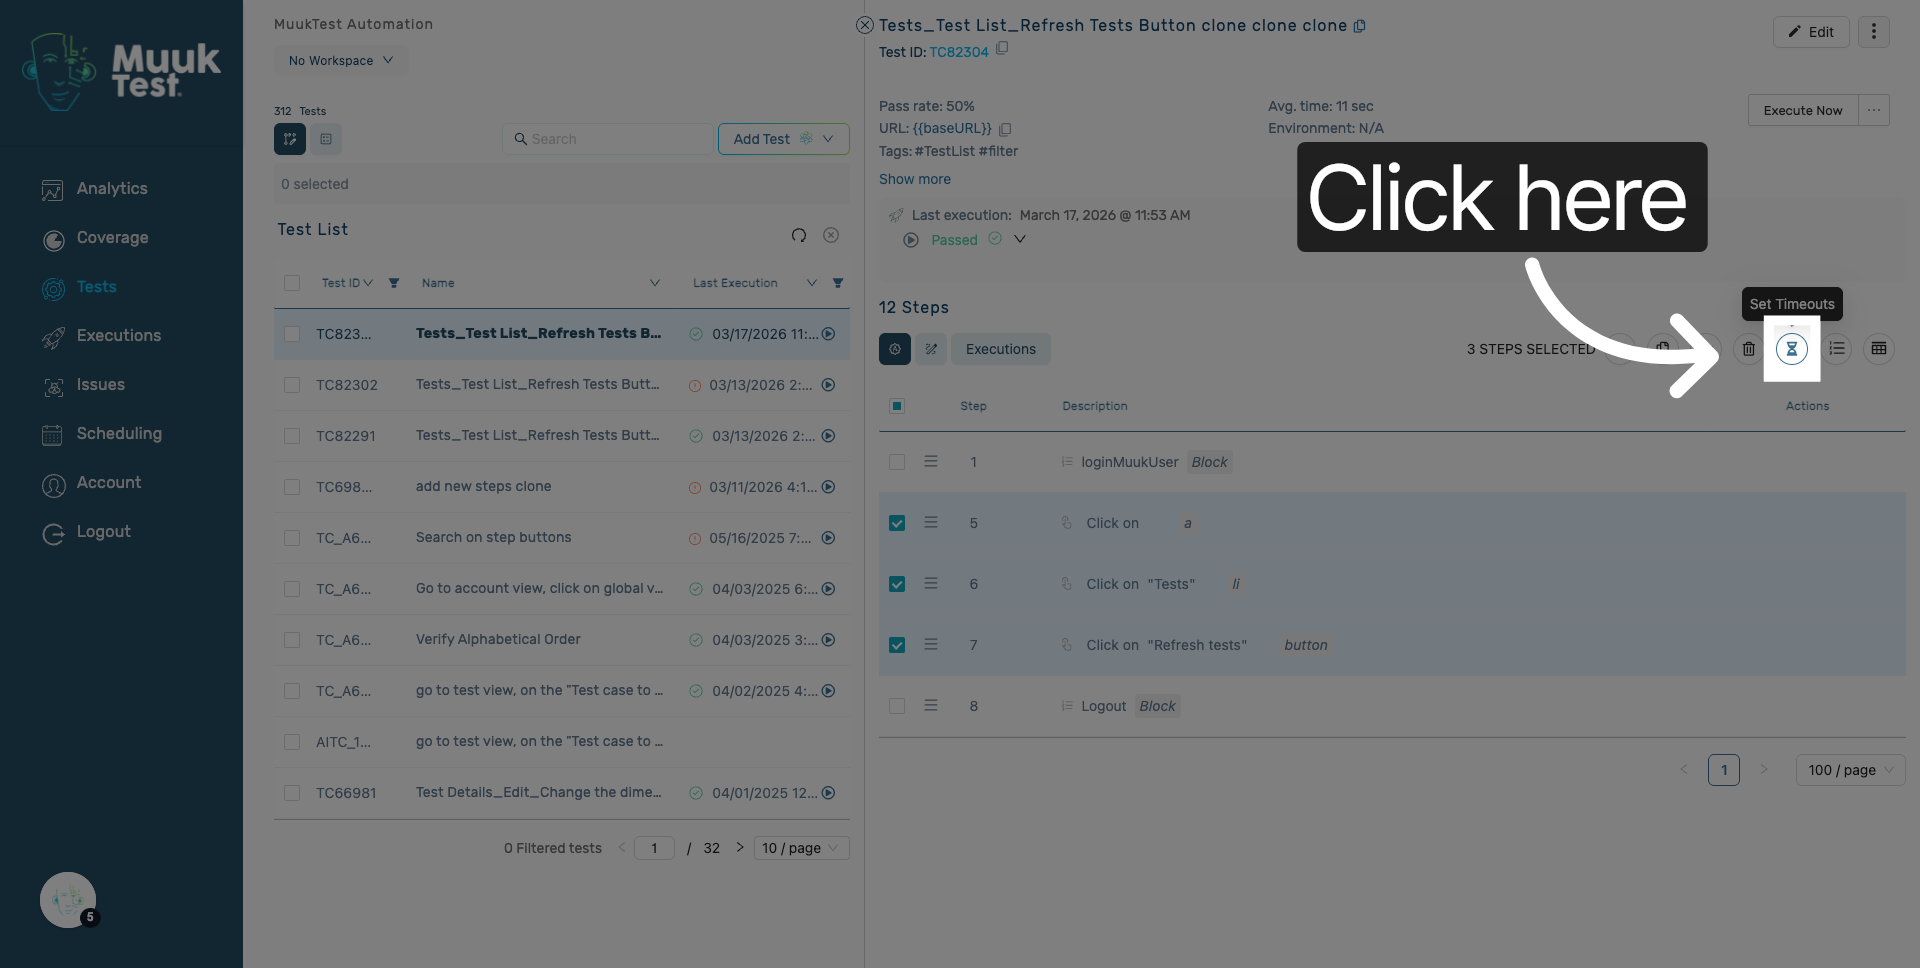Delete the selected steps with the trash icon
Image resolution: width=1920 pixels, height=968 pixels.
(x=1748, y=349)
